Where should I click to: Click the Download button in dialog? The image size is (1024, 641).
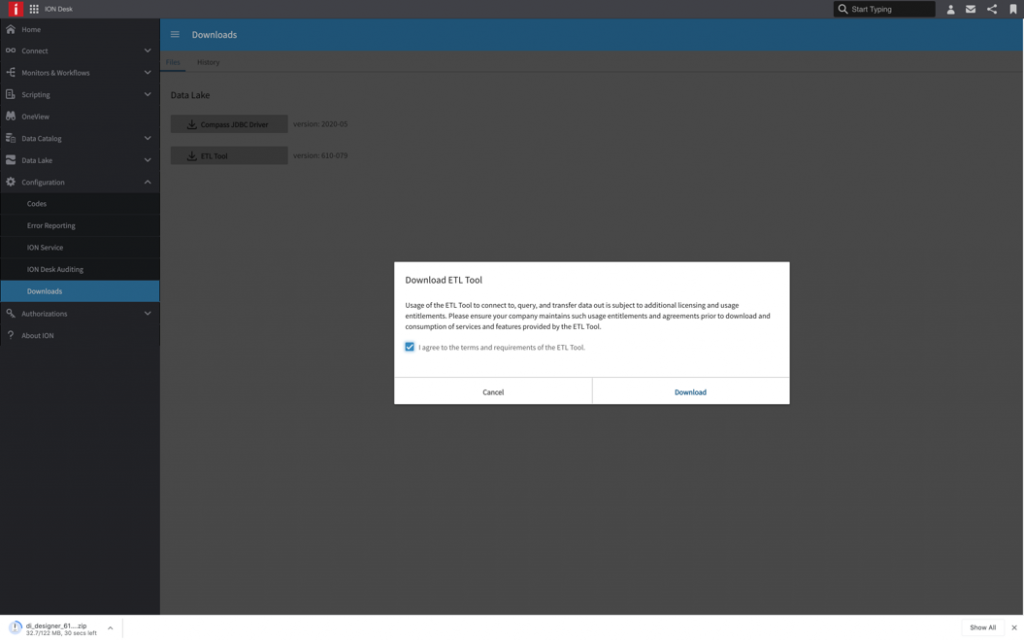[690, 392]
